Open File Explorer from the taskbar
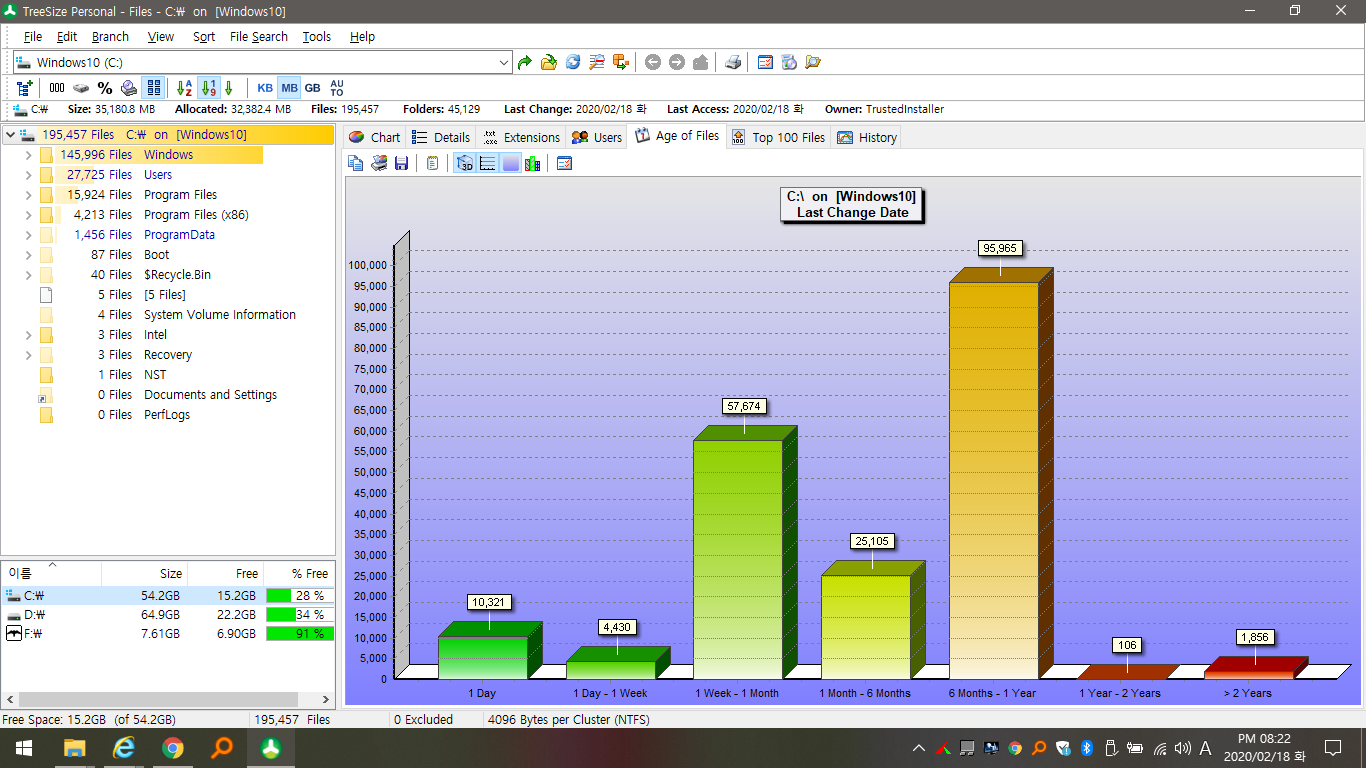 75,747
